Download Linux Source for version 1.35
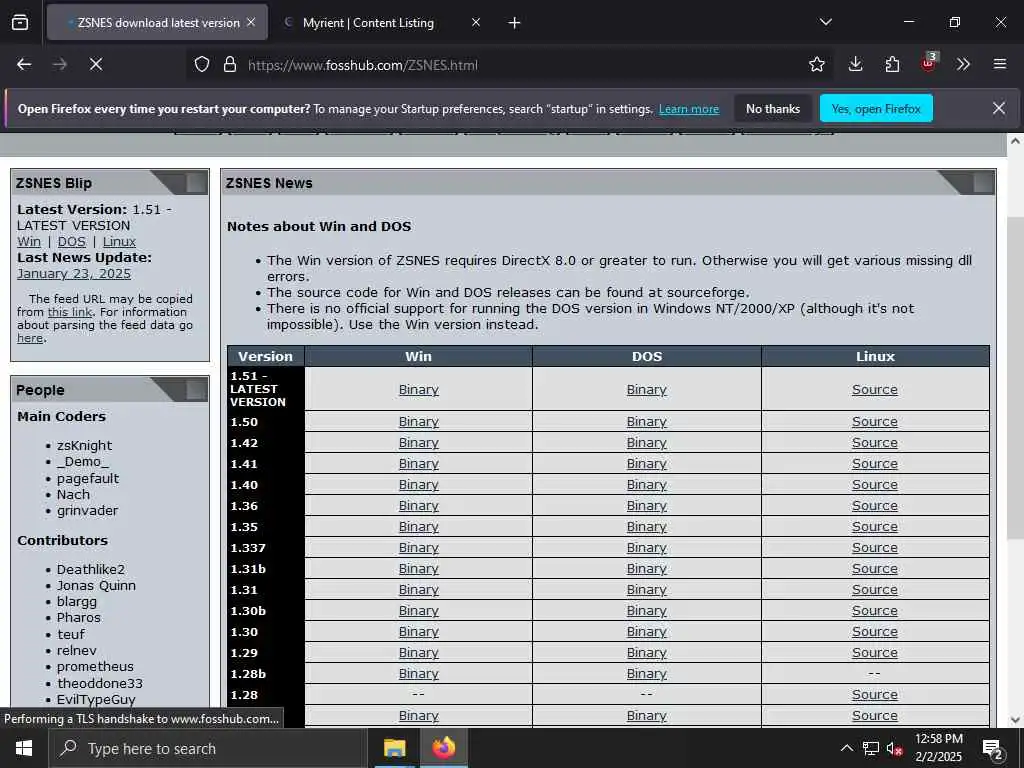 874,526
